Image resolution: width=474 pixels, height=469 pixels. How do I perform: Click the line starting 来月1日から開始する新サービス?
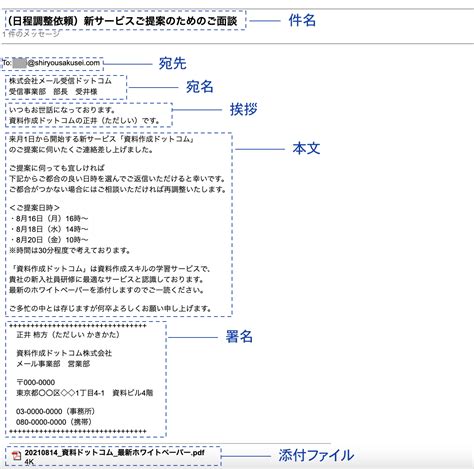point(102,139)
